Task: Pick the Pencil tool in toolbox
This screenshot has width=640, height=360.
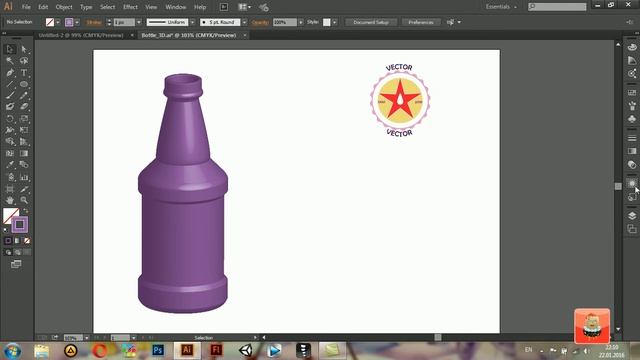Action: (24, 96)
